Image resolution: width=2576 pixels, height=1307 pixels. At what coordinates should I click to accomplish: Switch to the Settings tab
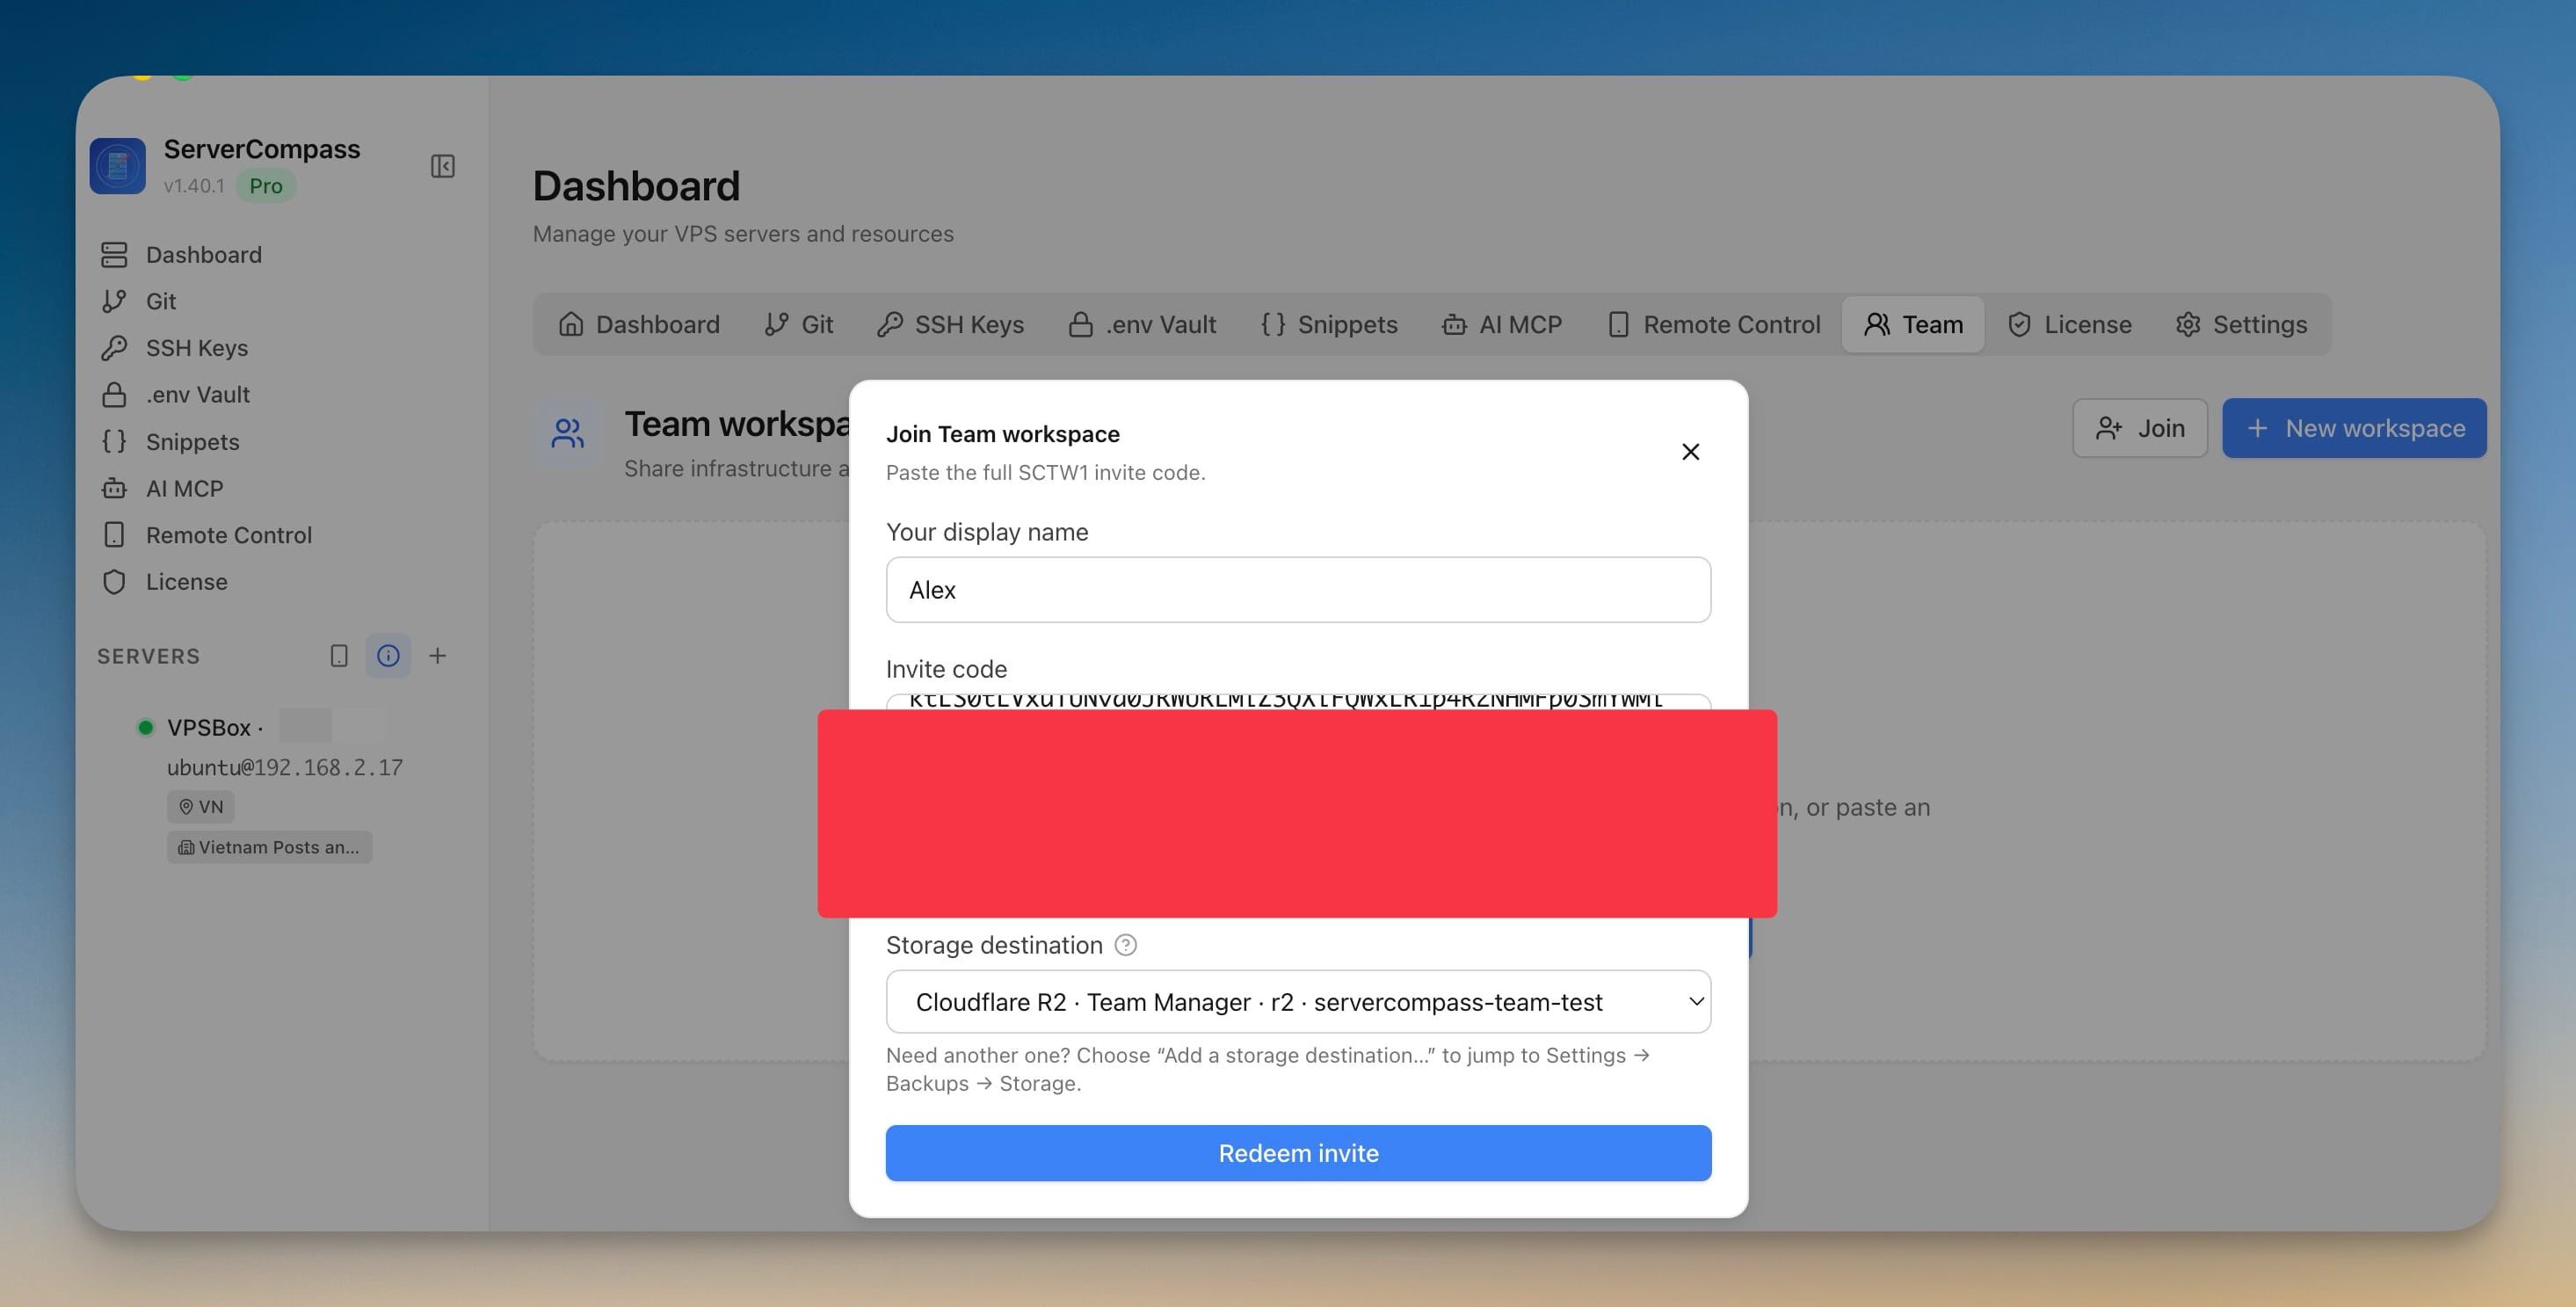click(x=2241, y=324)
